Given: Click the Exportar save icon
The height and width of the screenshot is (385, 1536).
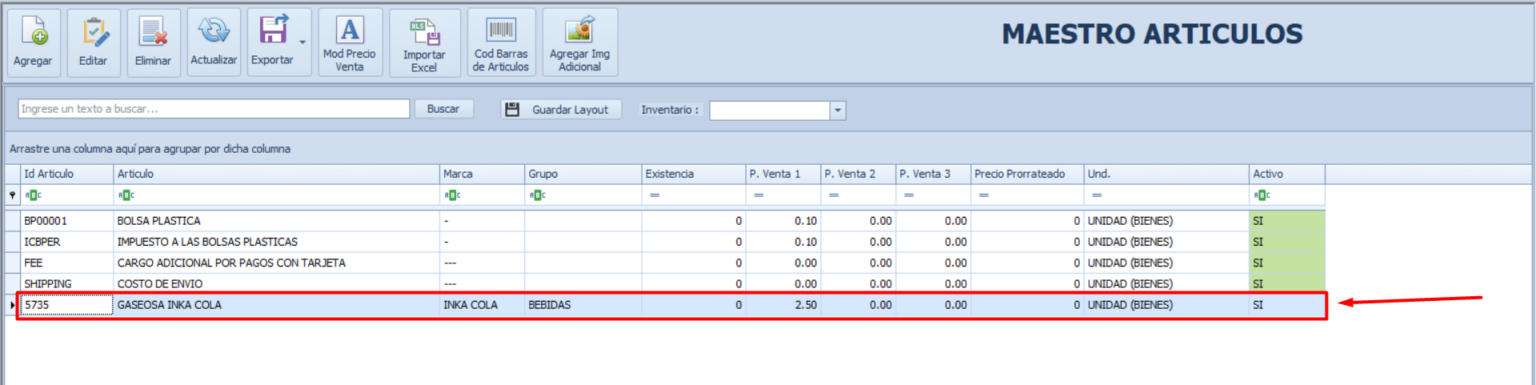Looking at the screenshot, I should click(x=272, y=43).
